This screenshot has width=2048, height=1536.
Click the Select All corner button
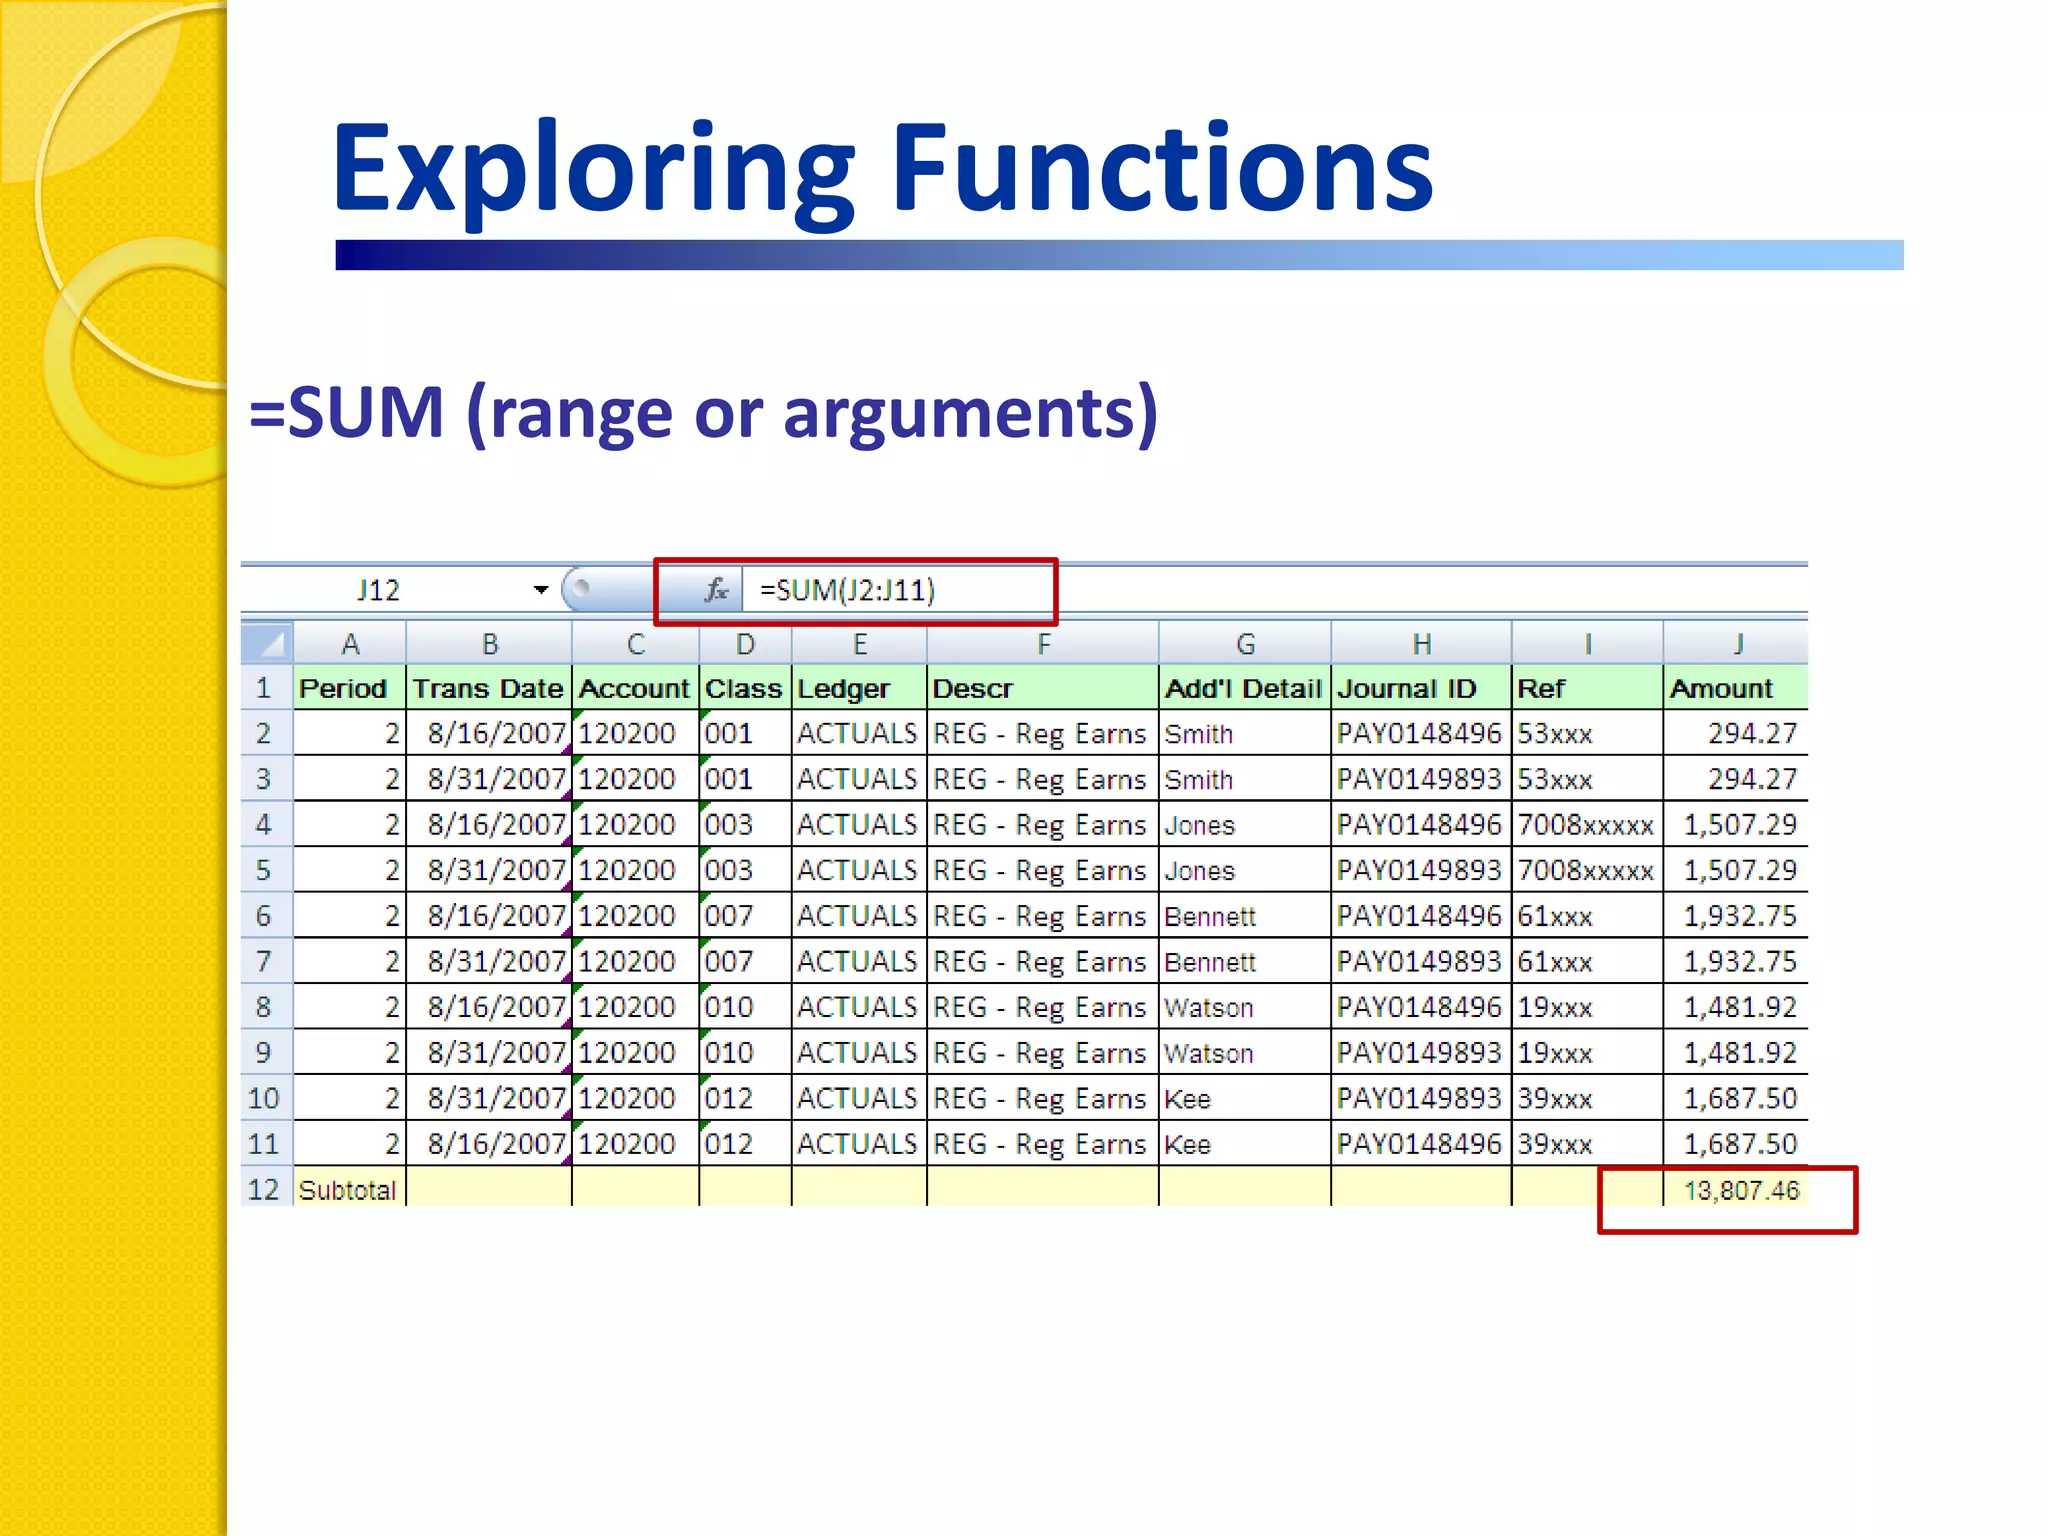(267, 643)
